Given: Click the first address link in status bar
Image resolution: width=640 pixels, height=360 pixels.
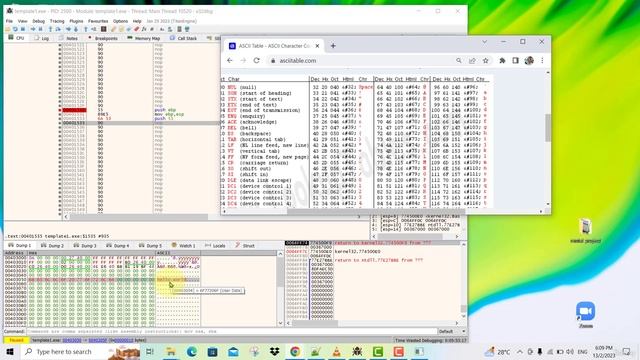Looking at the screenshot, I should coord(72,340).
